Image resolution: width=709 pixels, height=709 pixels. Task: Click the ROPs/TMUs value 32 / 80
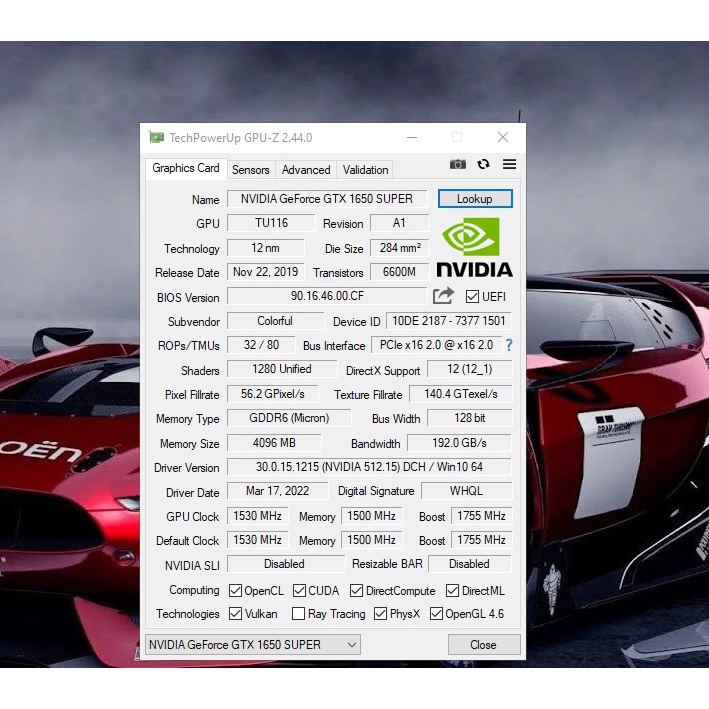[261, 345]
